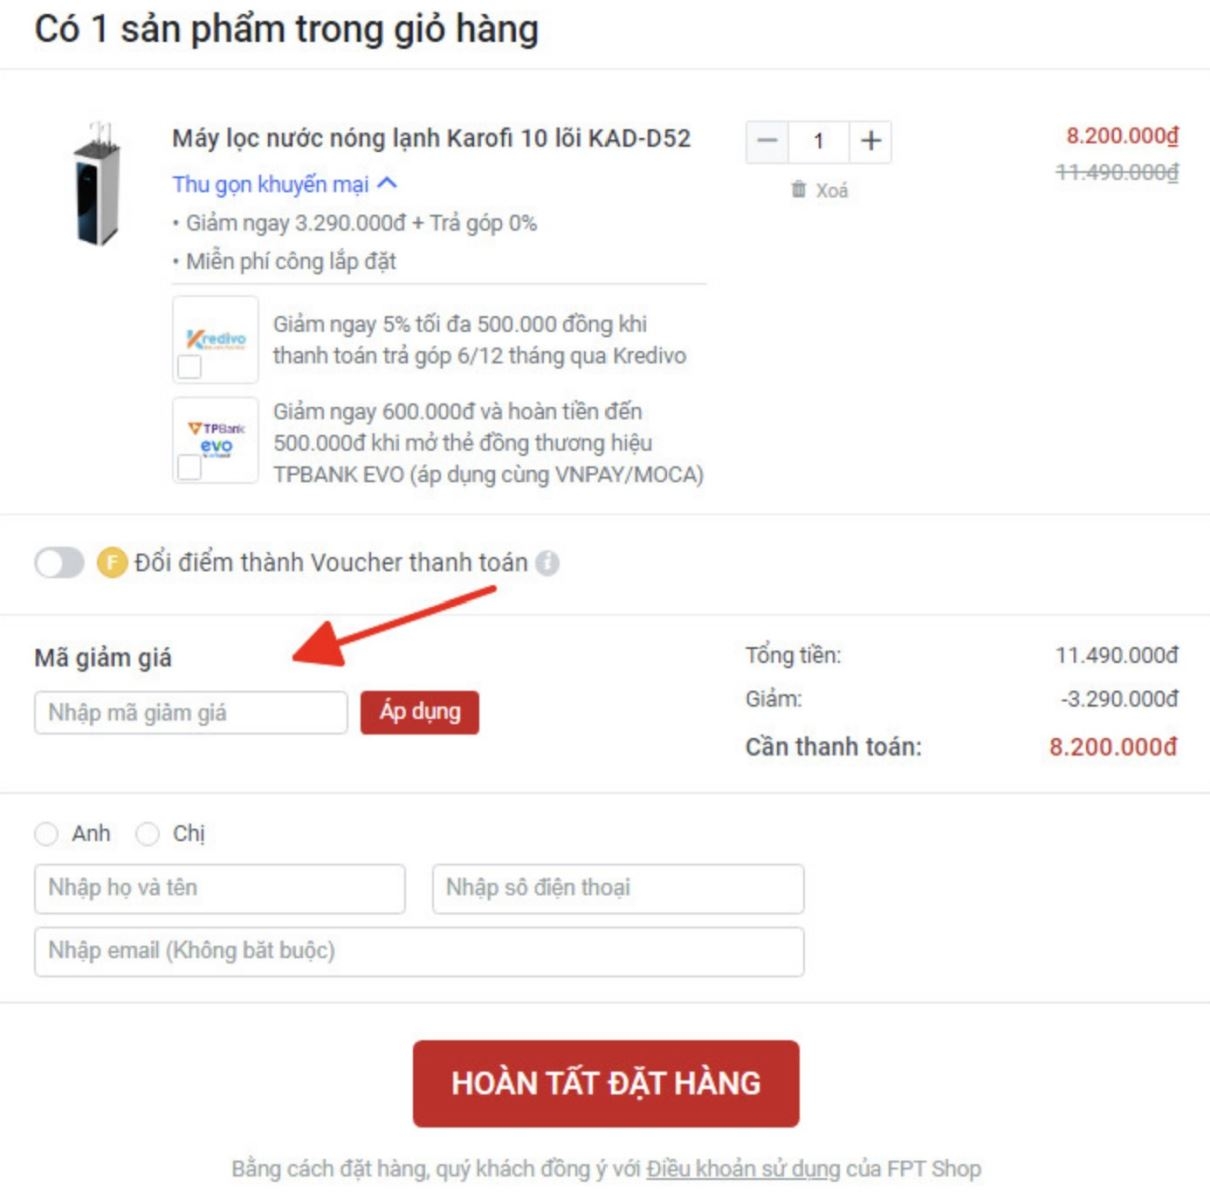Decrease quantity with the minus button
This screenshot has width=1210, height=1200.
pyautogui.click(x=767, y=141)
